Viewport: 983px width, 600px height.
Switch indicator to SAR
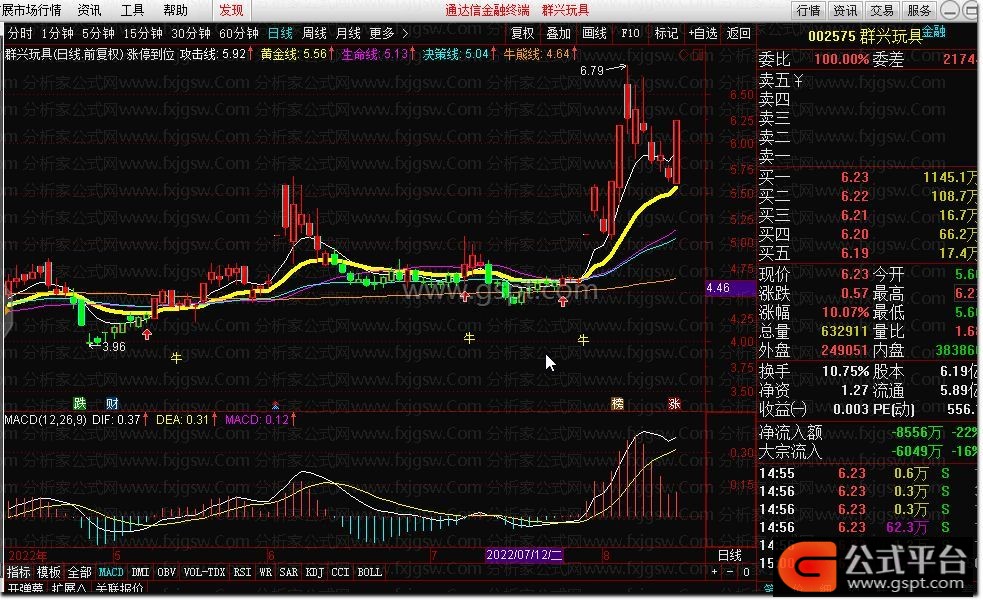point(288,572)
